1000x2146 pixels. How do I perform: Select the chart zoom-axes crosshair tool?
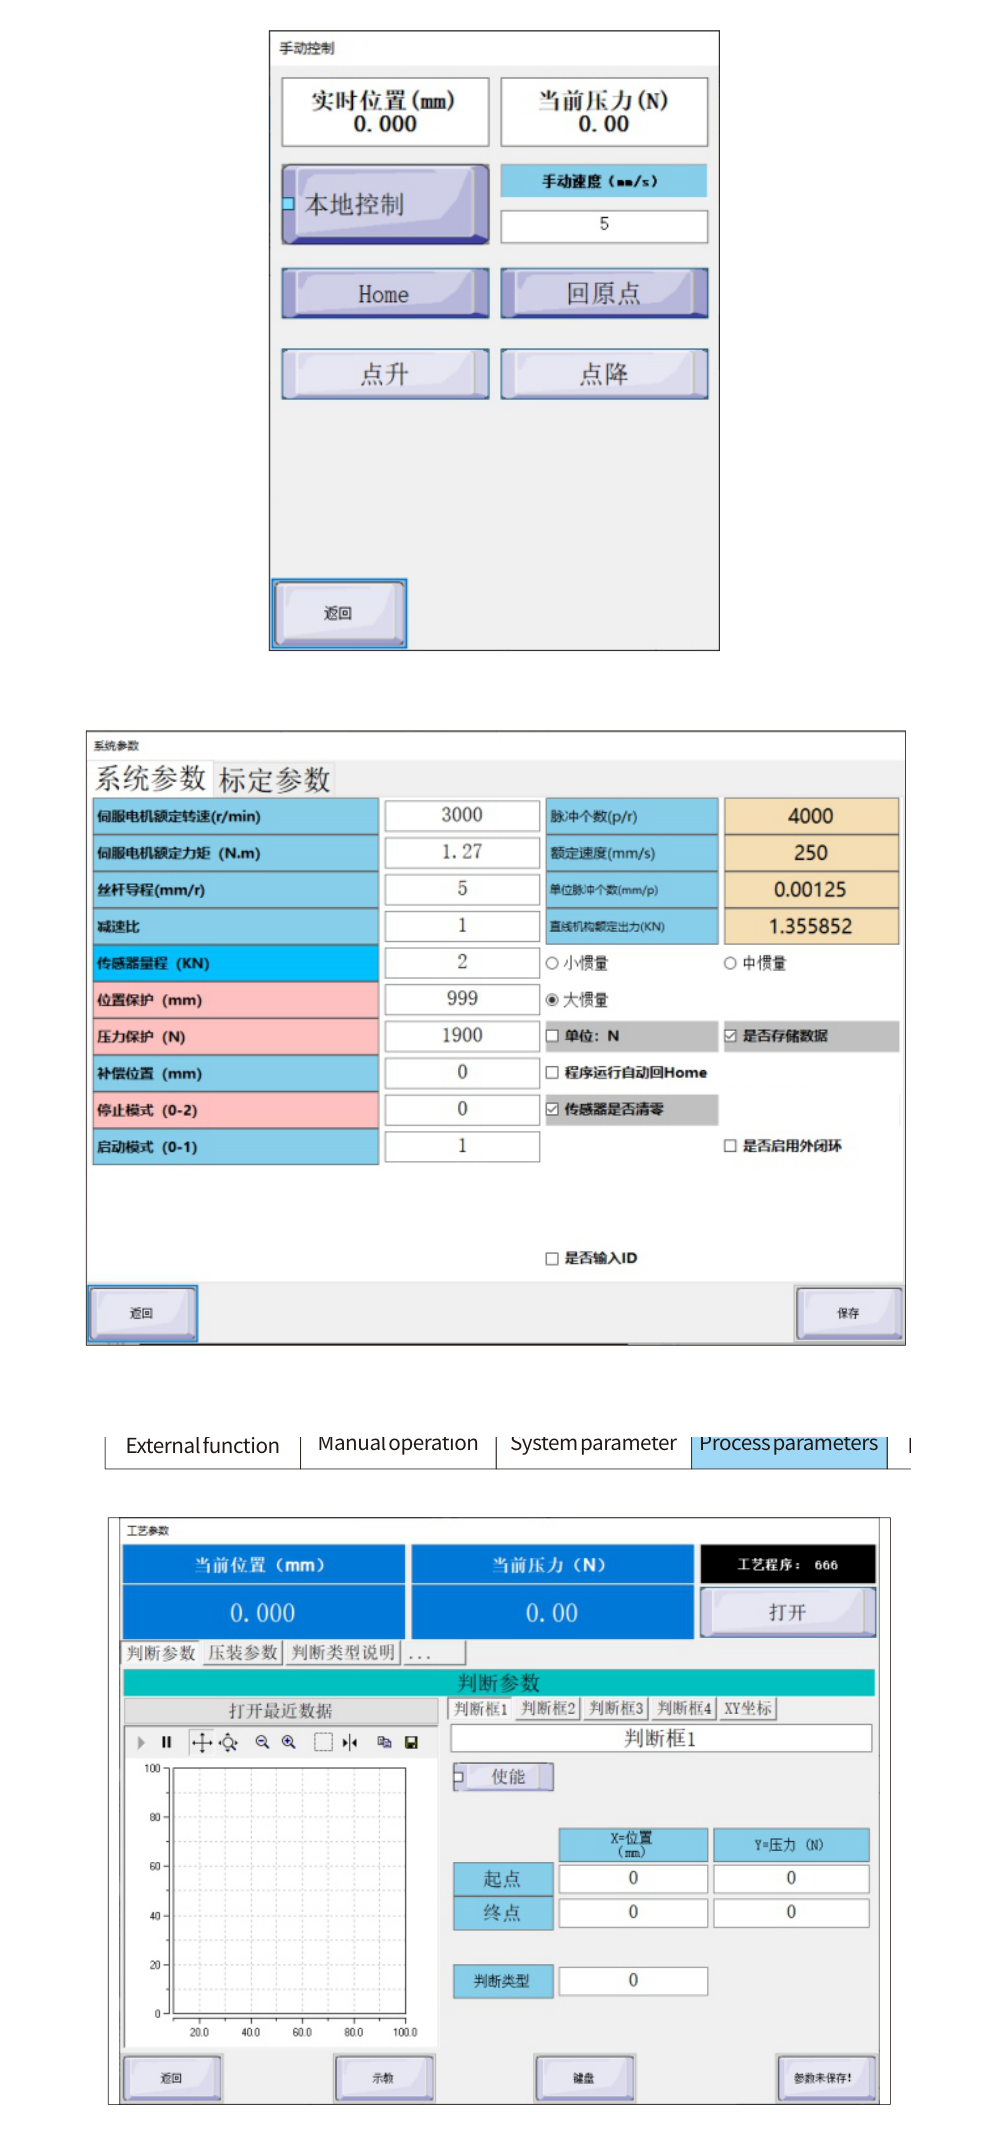click(229, 1742)
